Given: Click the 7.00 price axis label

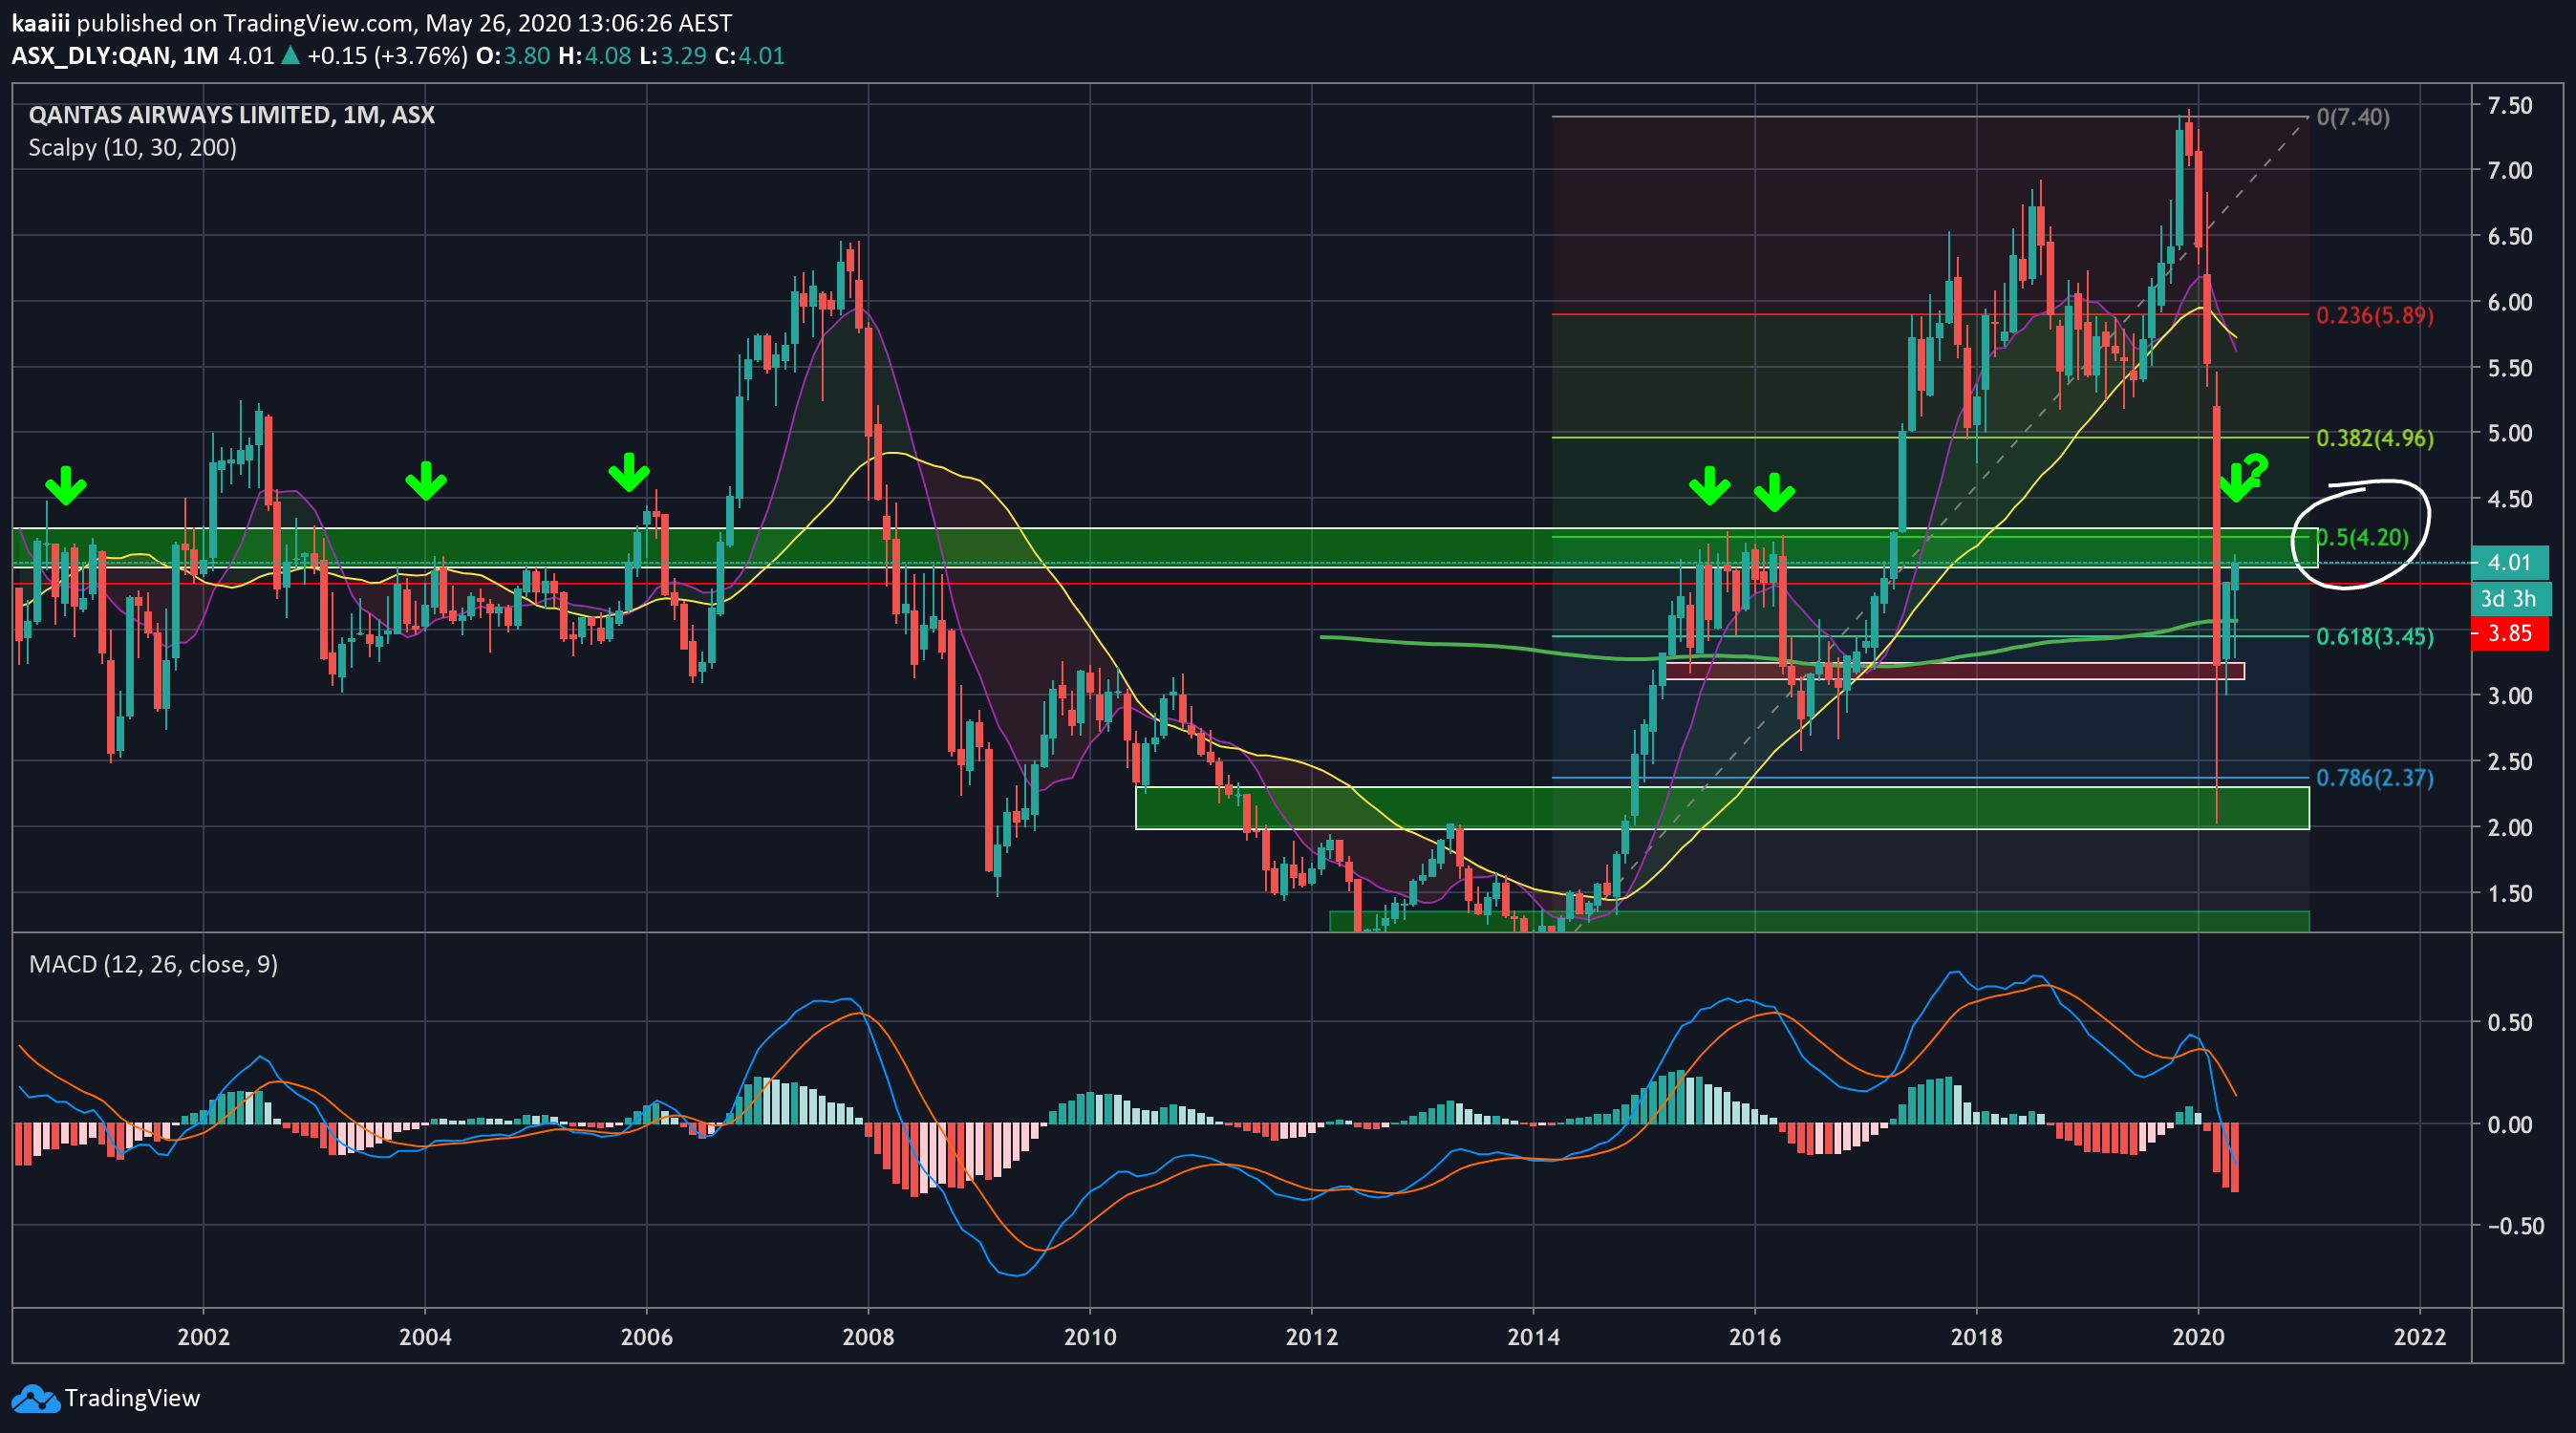Looking at the screenshot, I should coord(2510,170).
